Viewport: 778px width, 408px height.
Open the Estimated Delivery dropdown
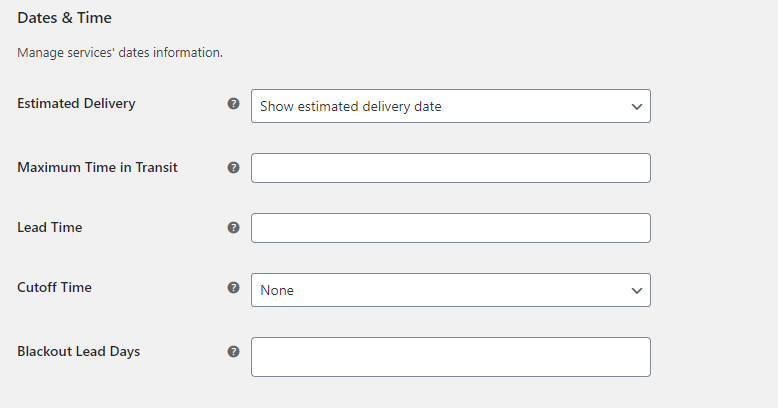tap(451, 106)
